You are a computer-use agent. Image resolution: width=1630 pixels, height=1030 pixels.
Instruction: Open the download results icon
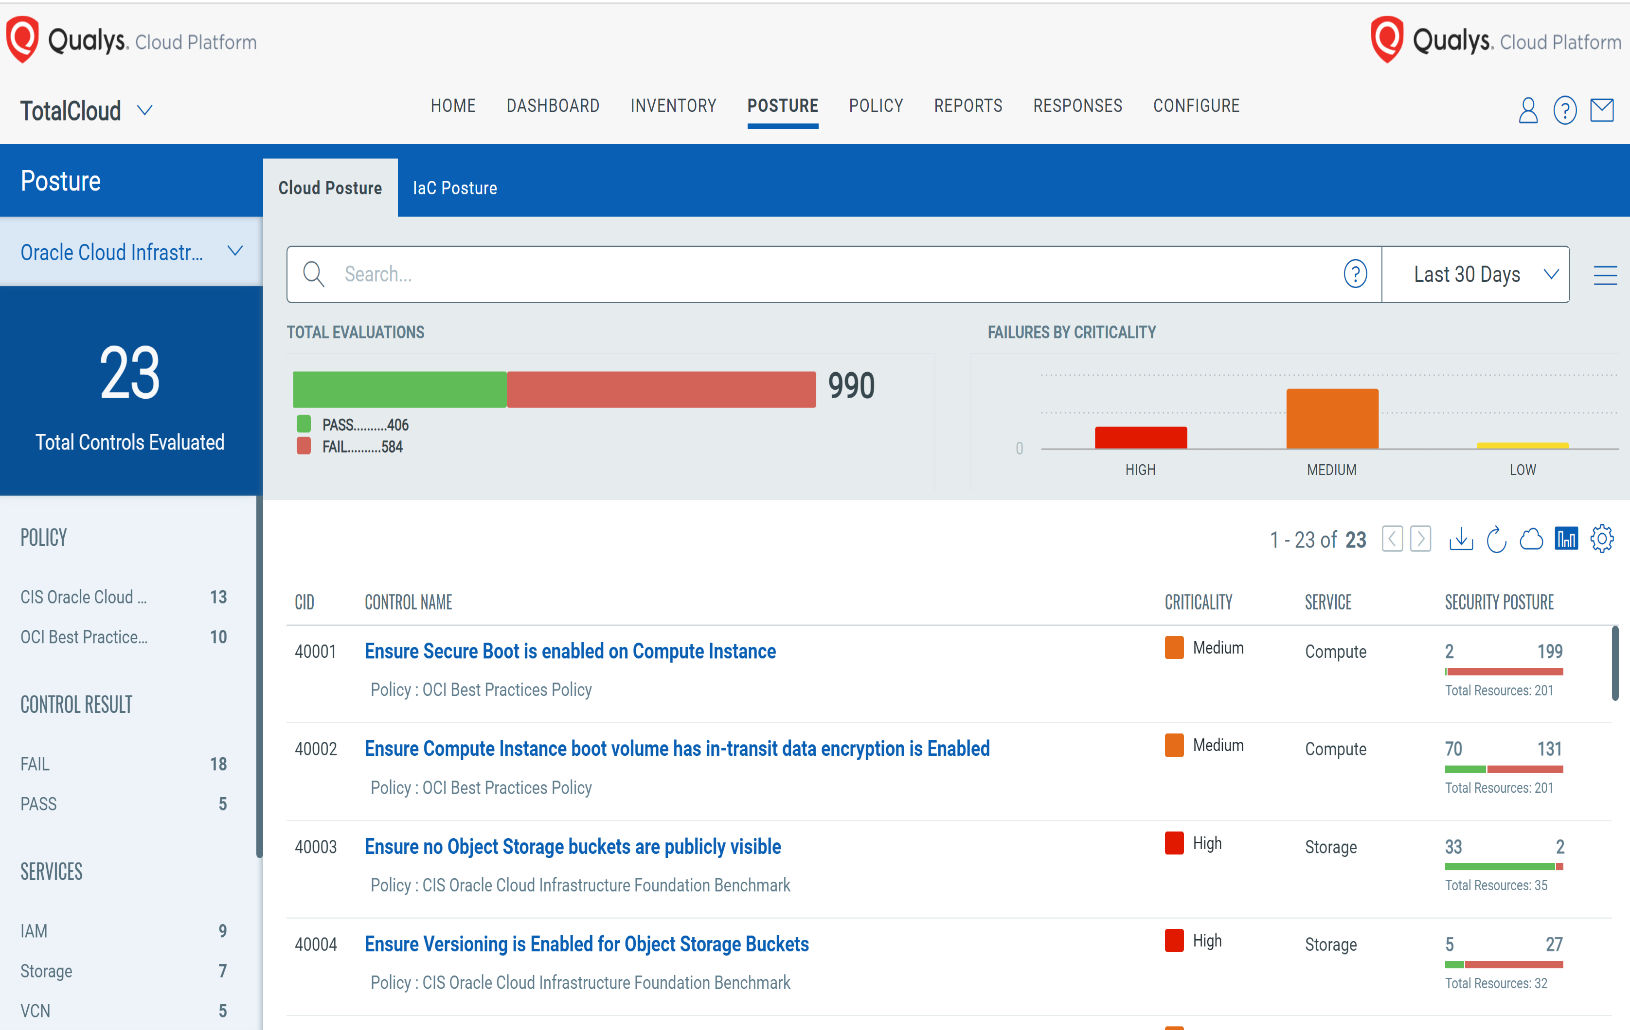point(1461,539)
